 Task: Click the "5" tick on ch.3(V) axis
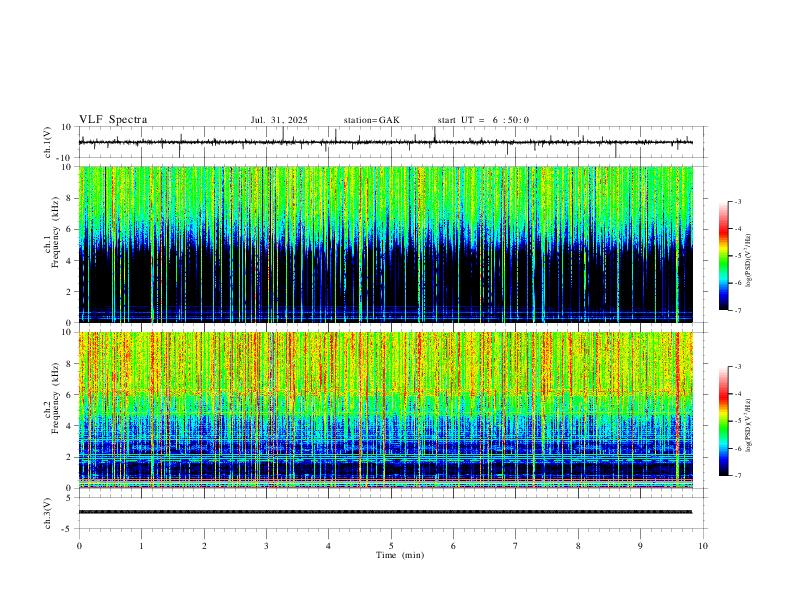[70, 498]
